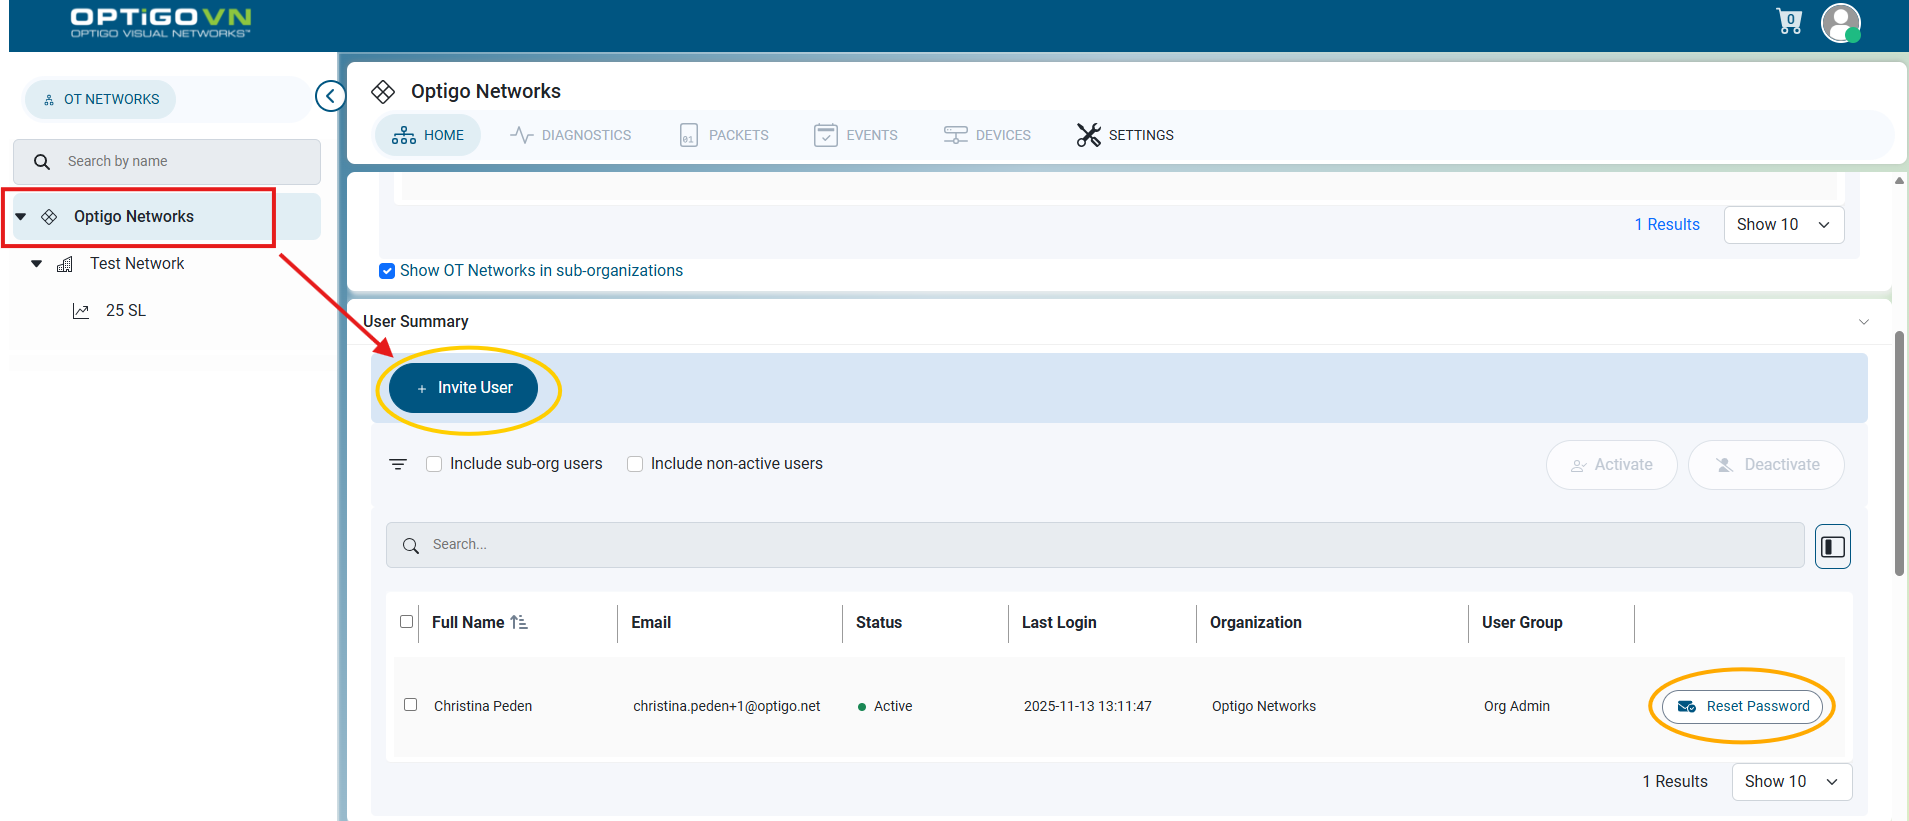The width and height of the screenshot is (1909, 821).
Task: Click the upper 1 Results link
Action: coord(1667,225)
